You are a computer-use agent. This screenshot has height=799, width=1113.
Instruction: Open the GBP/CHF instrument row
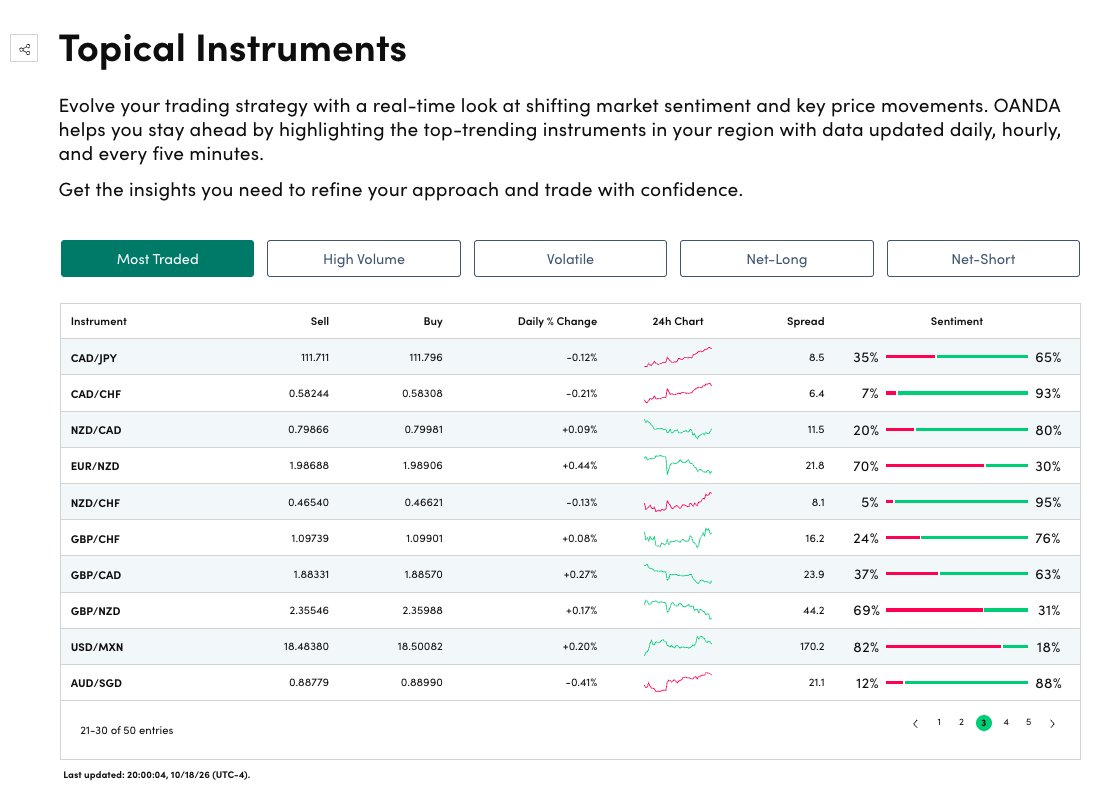click(570, 538)
